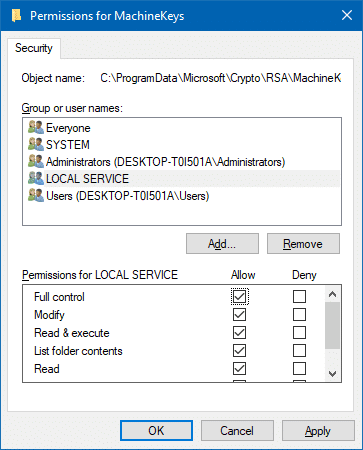Click the object name path text
The height and width of the screenshot is (450, 363).
(221, 78)
